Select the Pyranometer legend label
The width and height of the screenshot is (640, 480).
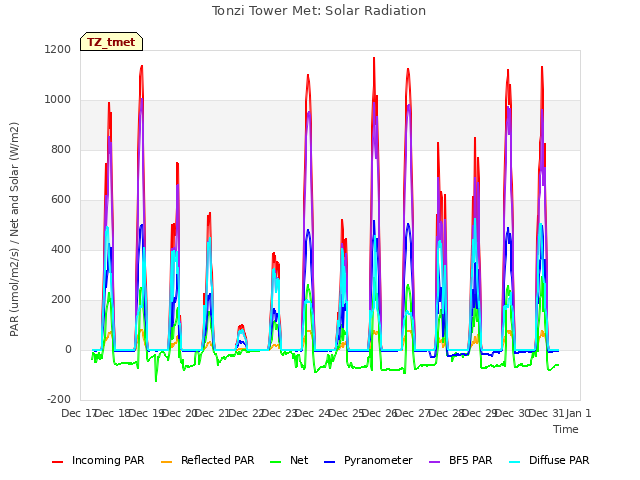pos(378,460)
